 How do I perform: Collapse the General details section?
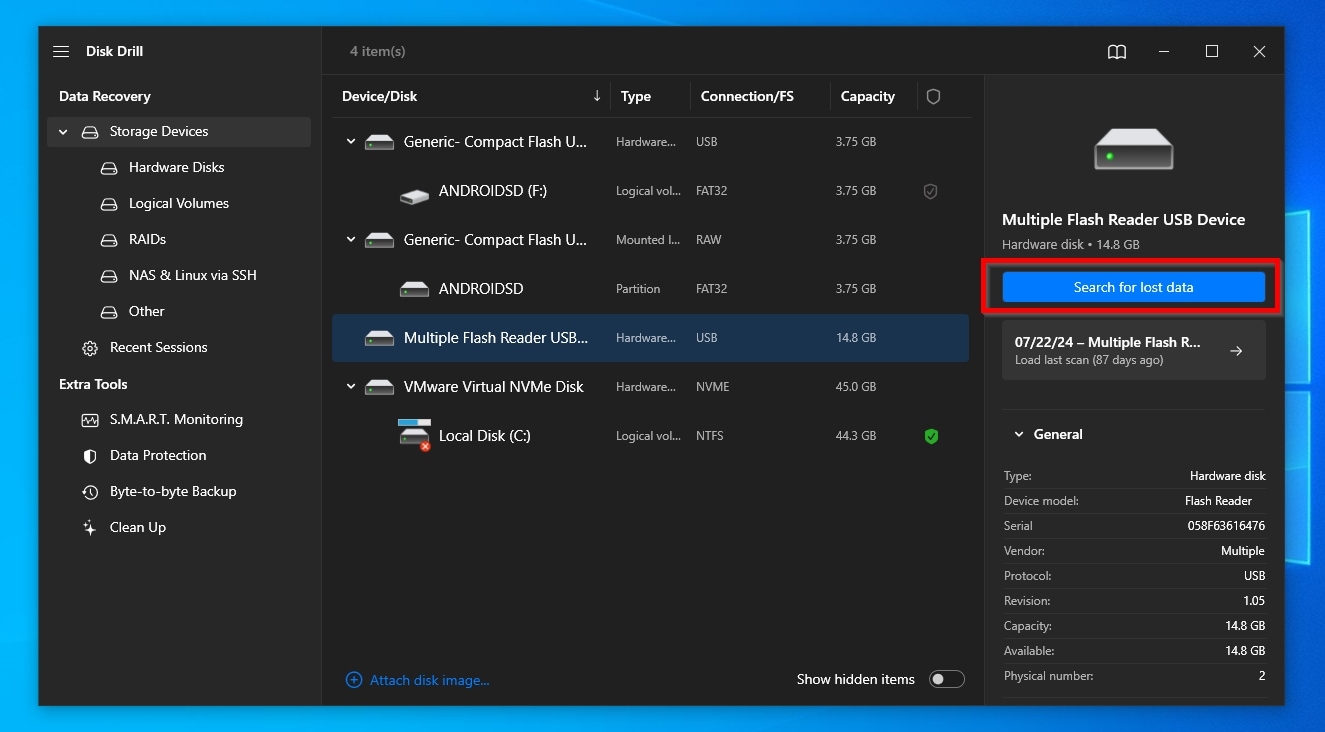pyautogui.click(x=1019, y=435)
